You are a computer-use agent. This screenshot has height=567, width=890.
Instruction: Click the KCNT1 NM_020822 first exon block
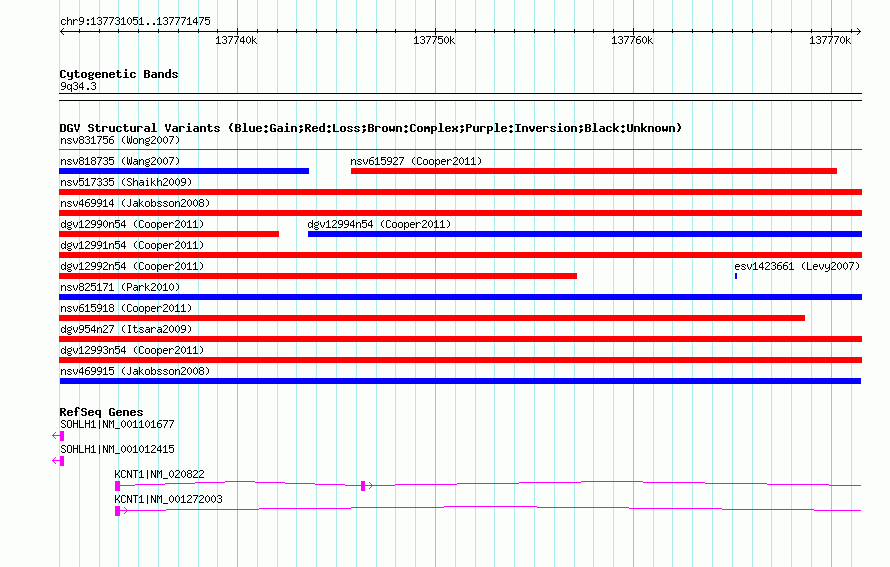pos(117,486)
